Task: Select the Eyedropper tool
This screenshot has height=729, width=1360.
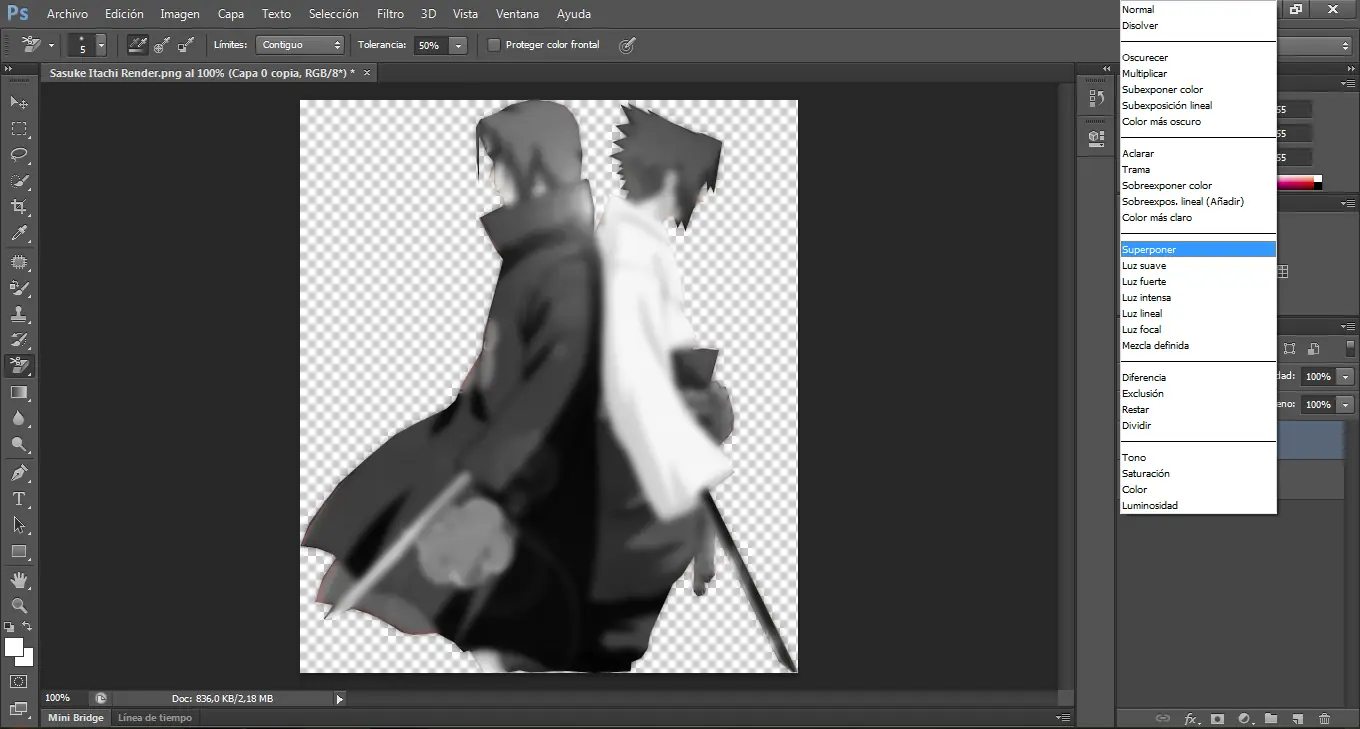Action: point(19,234)
